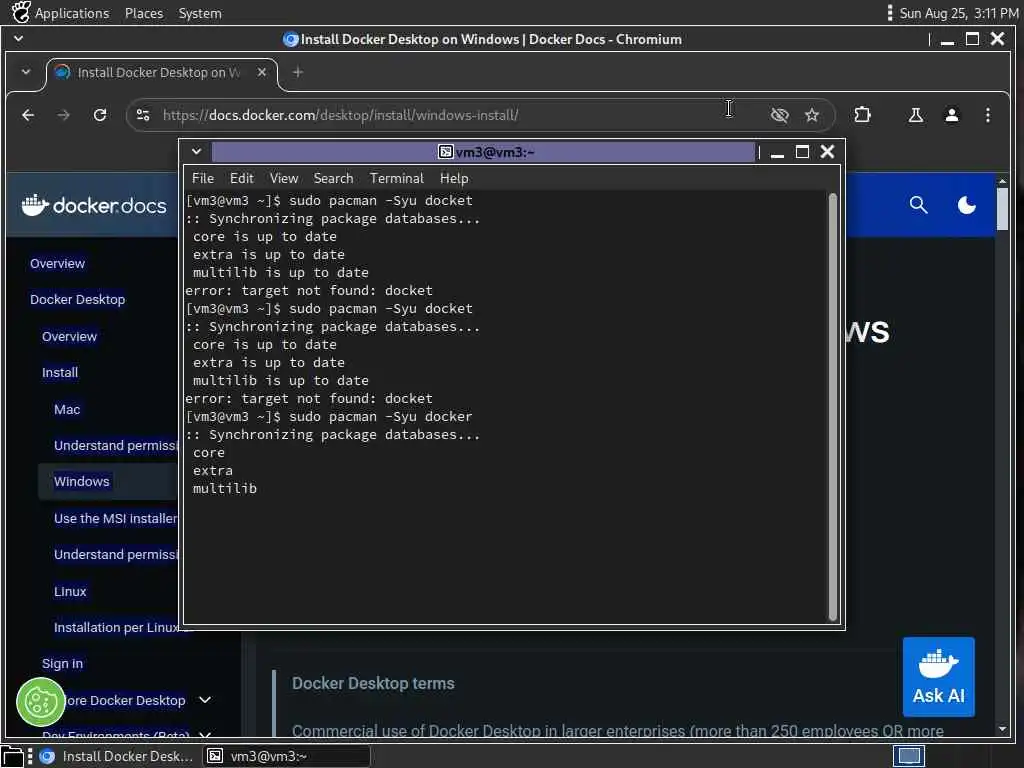Screen dimensions: 1024x768
Task: Click the workspace switcher in bottom panel
Action: (908, 756)
